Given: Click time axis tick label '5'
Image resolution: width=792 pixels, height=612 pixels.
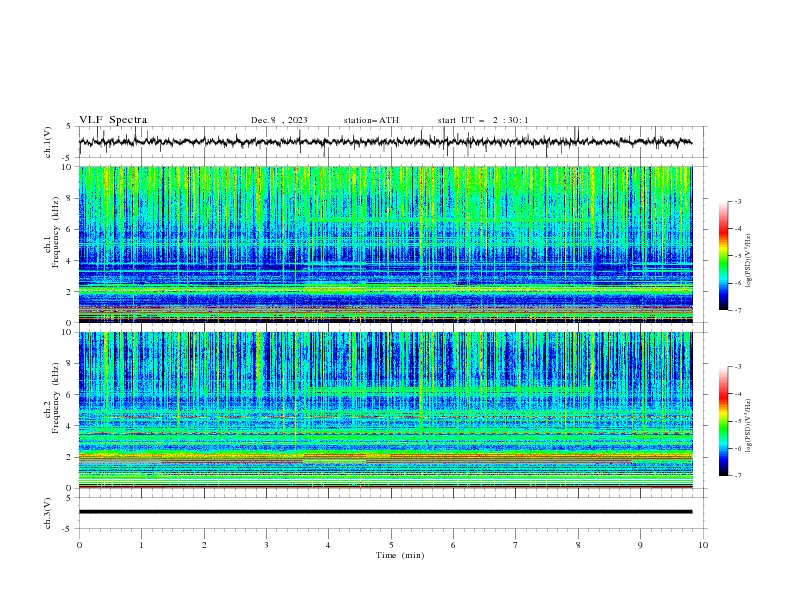Looking at the screenshot, I should tap(391, 545).
